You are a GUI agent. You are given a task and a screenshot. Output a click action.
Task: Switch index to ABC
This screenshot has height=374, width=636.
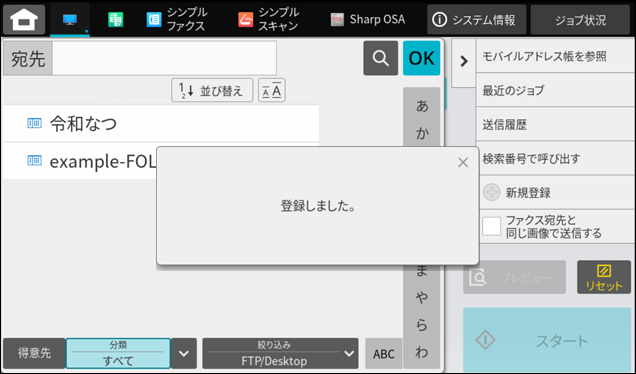384,353
